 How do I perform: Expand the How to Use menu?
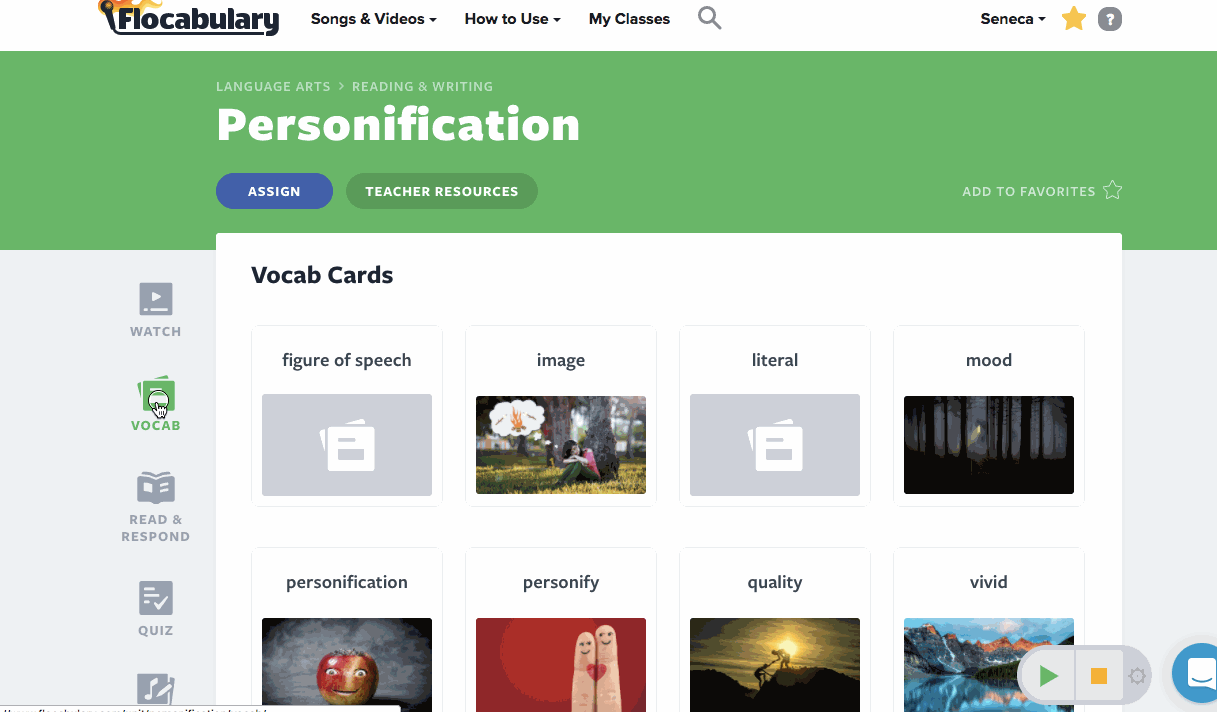tap(512, 19)
